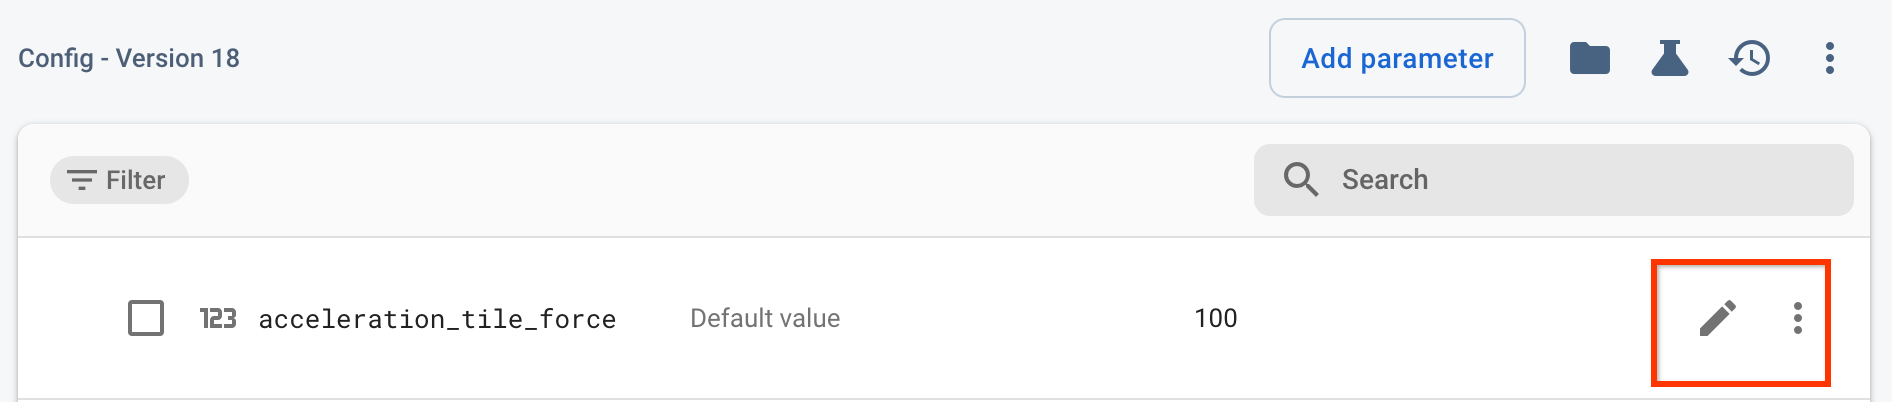The width and height of the screenshot is (1892, 402).
Task: Tick the acceleration_tile_force checkbox
Action: [x=146, y=318]
